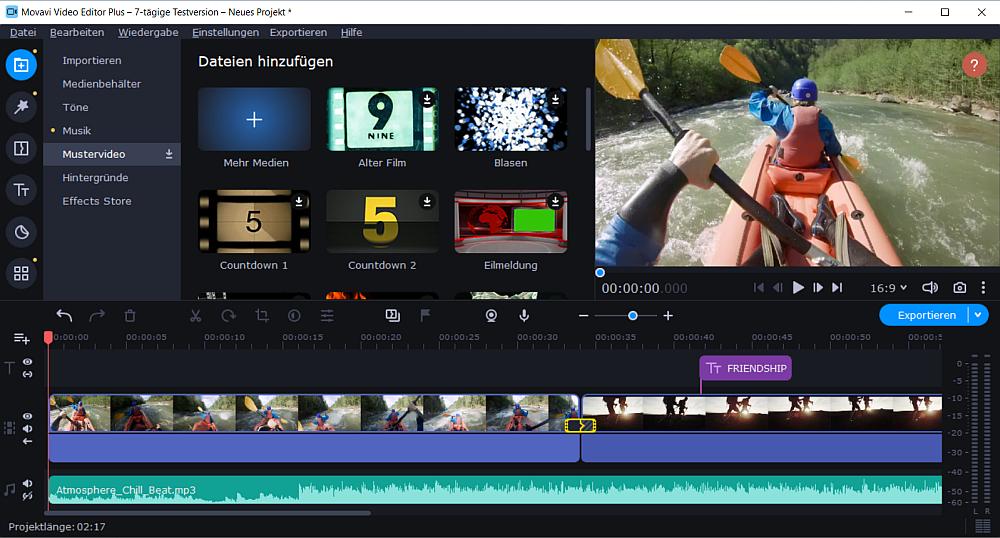
Task: Open clip properties sliders icon
Action: 327,316
